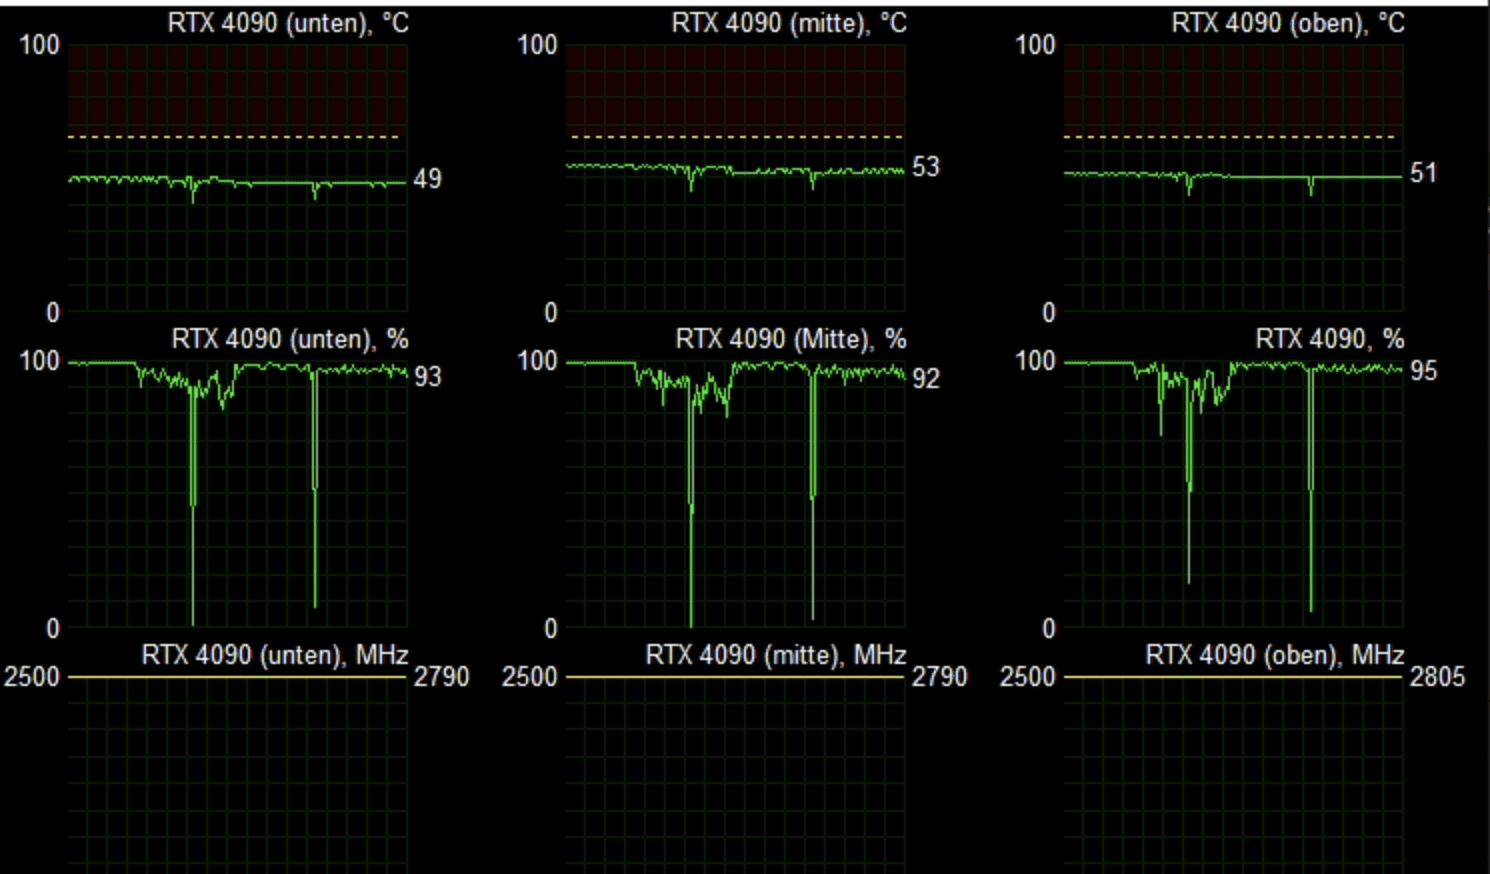Screen dimensions: 1490x874
Task: Click the 100 axis label of the oben °C graph
Action: coord(1036,45)
